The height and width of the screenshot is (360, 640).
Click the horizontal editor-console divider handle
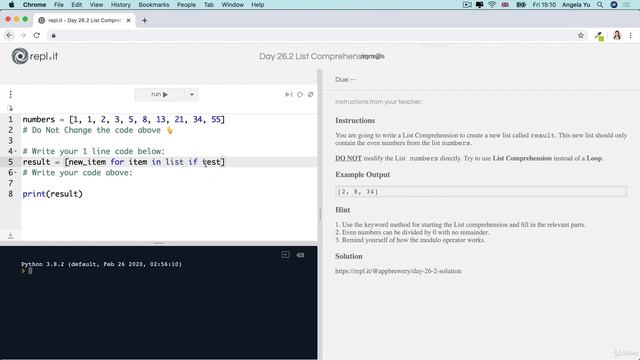[x=159, y=243]
